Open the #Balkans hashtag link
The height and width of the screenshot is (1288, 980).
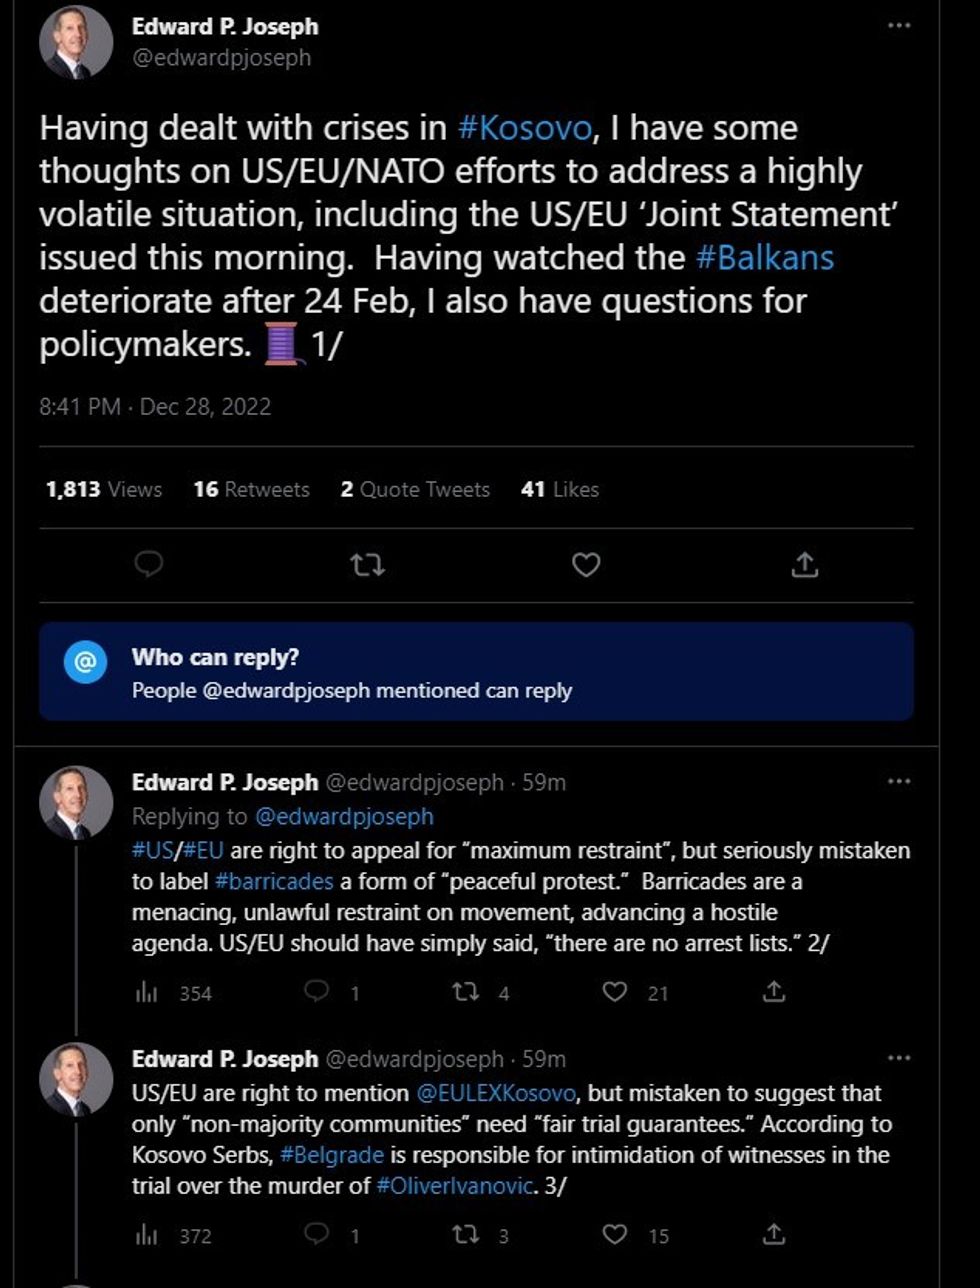765,257
